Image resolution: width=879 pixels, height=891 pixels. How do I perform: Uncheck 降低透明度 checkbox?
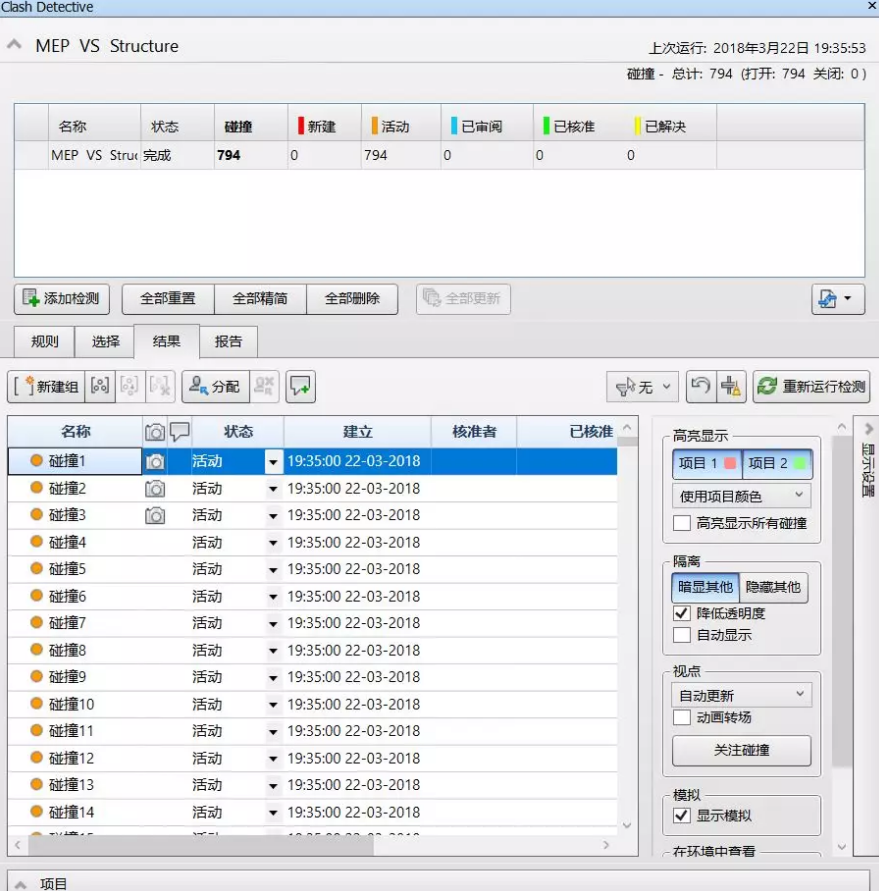click(x=682, y=613)
